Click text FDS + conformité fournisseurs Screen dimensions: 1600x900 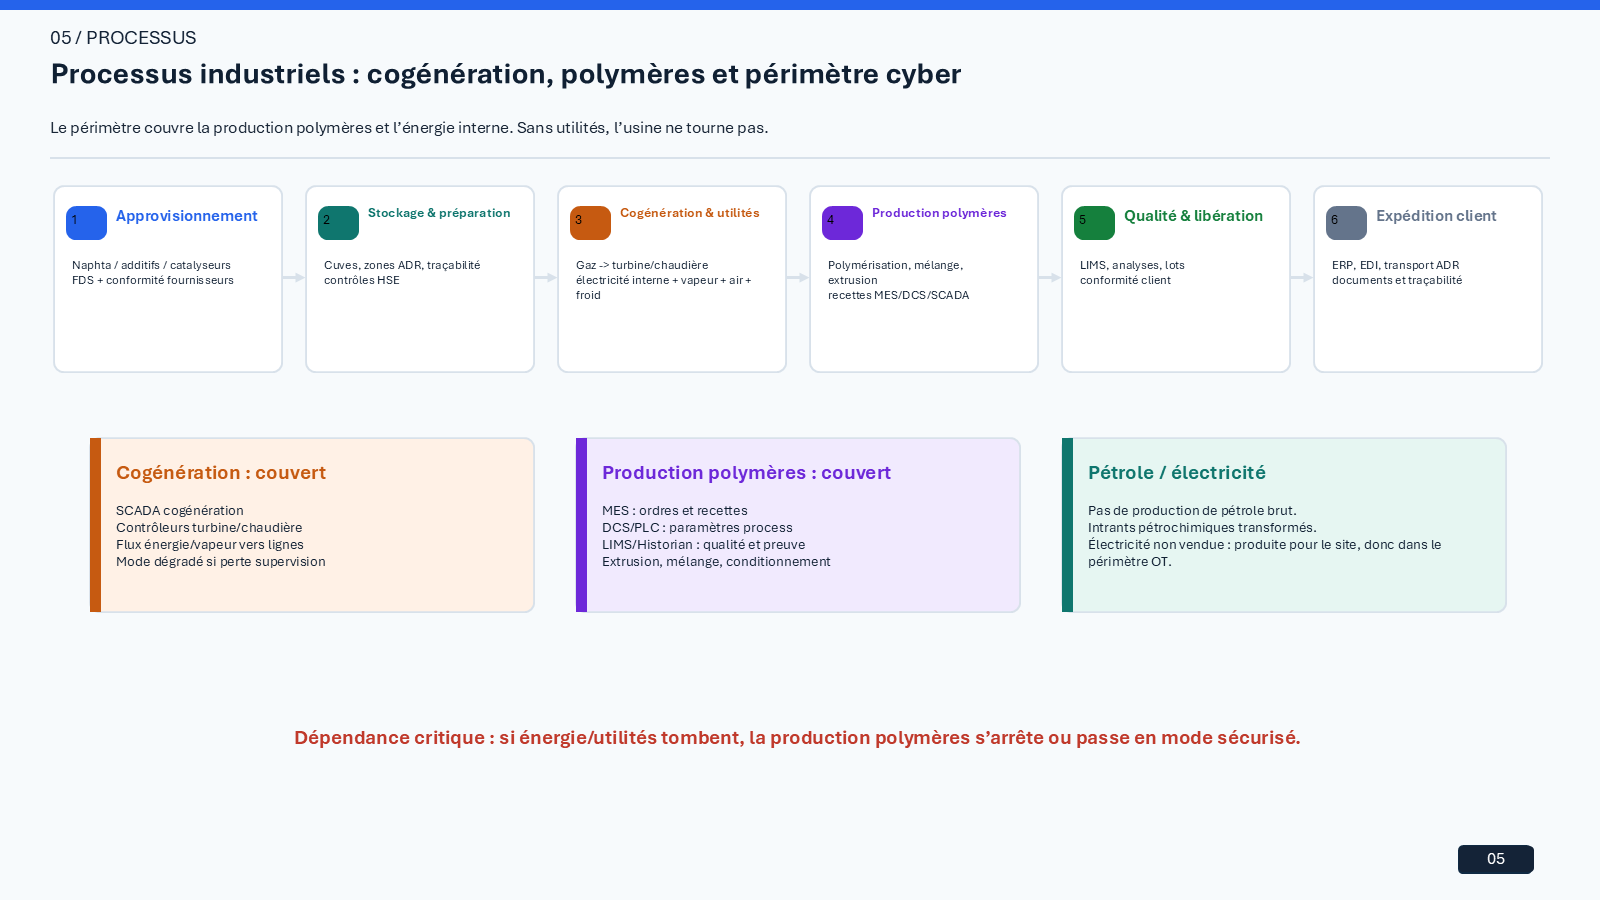pyautogui.click(x=153, y=280)
